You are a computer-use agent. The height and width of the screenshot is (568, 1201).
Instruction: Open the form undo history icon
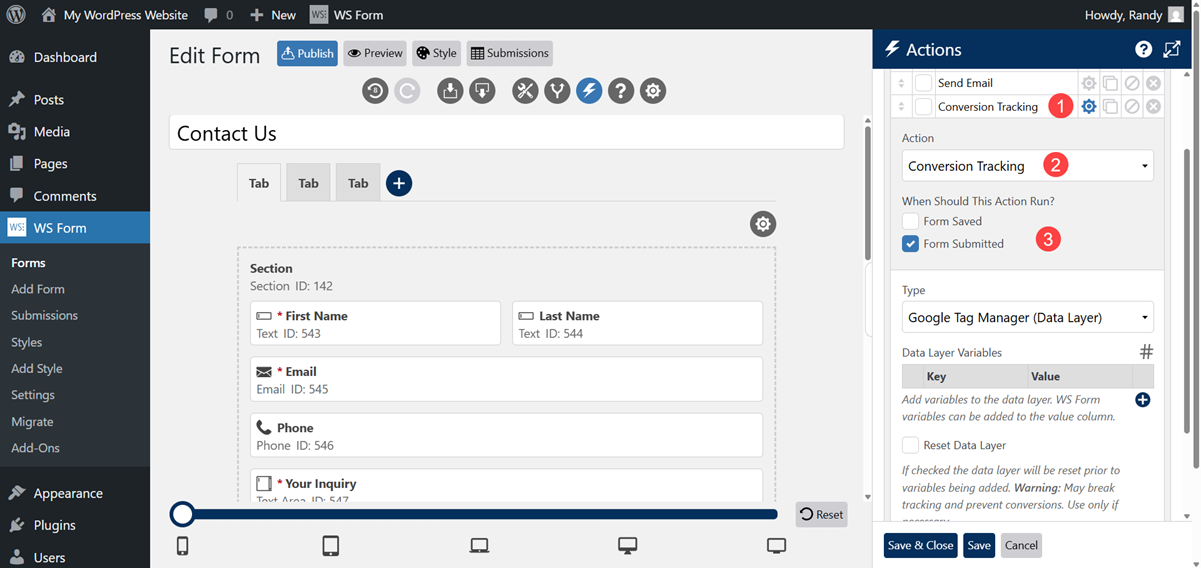[x=375, y=91]
